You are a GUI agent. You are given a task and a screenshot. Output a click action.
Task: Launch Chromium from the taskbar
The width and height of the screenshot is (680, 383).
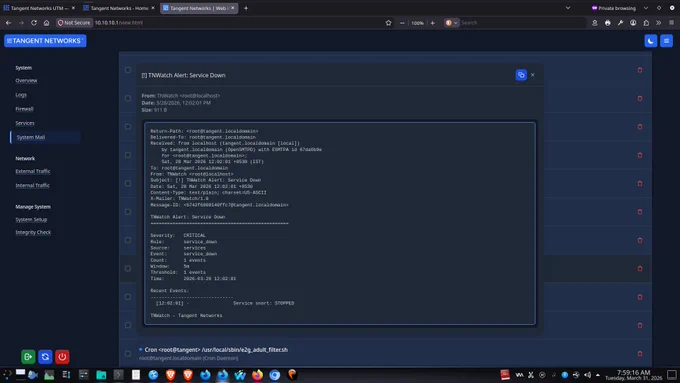coord(275,375)
